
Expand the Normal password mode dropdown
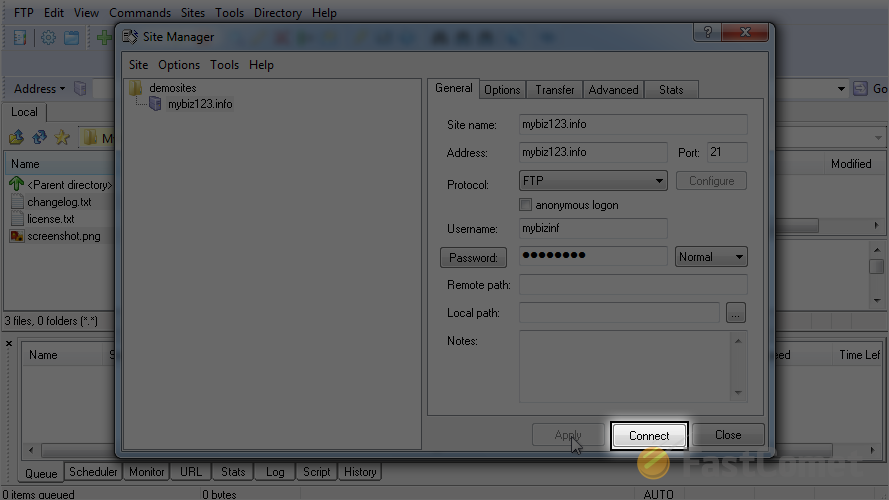711,257
